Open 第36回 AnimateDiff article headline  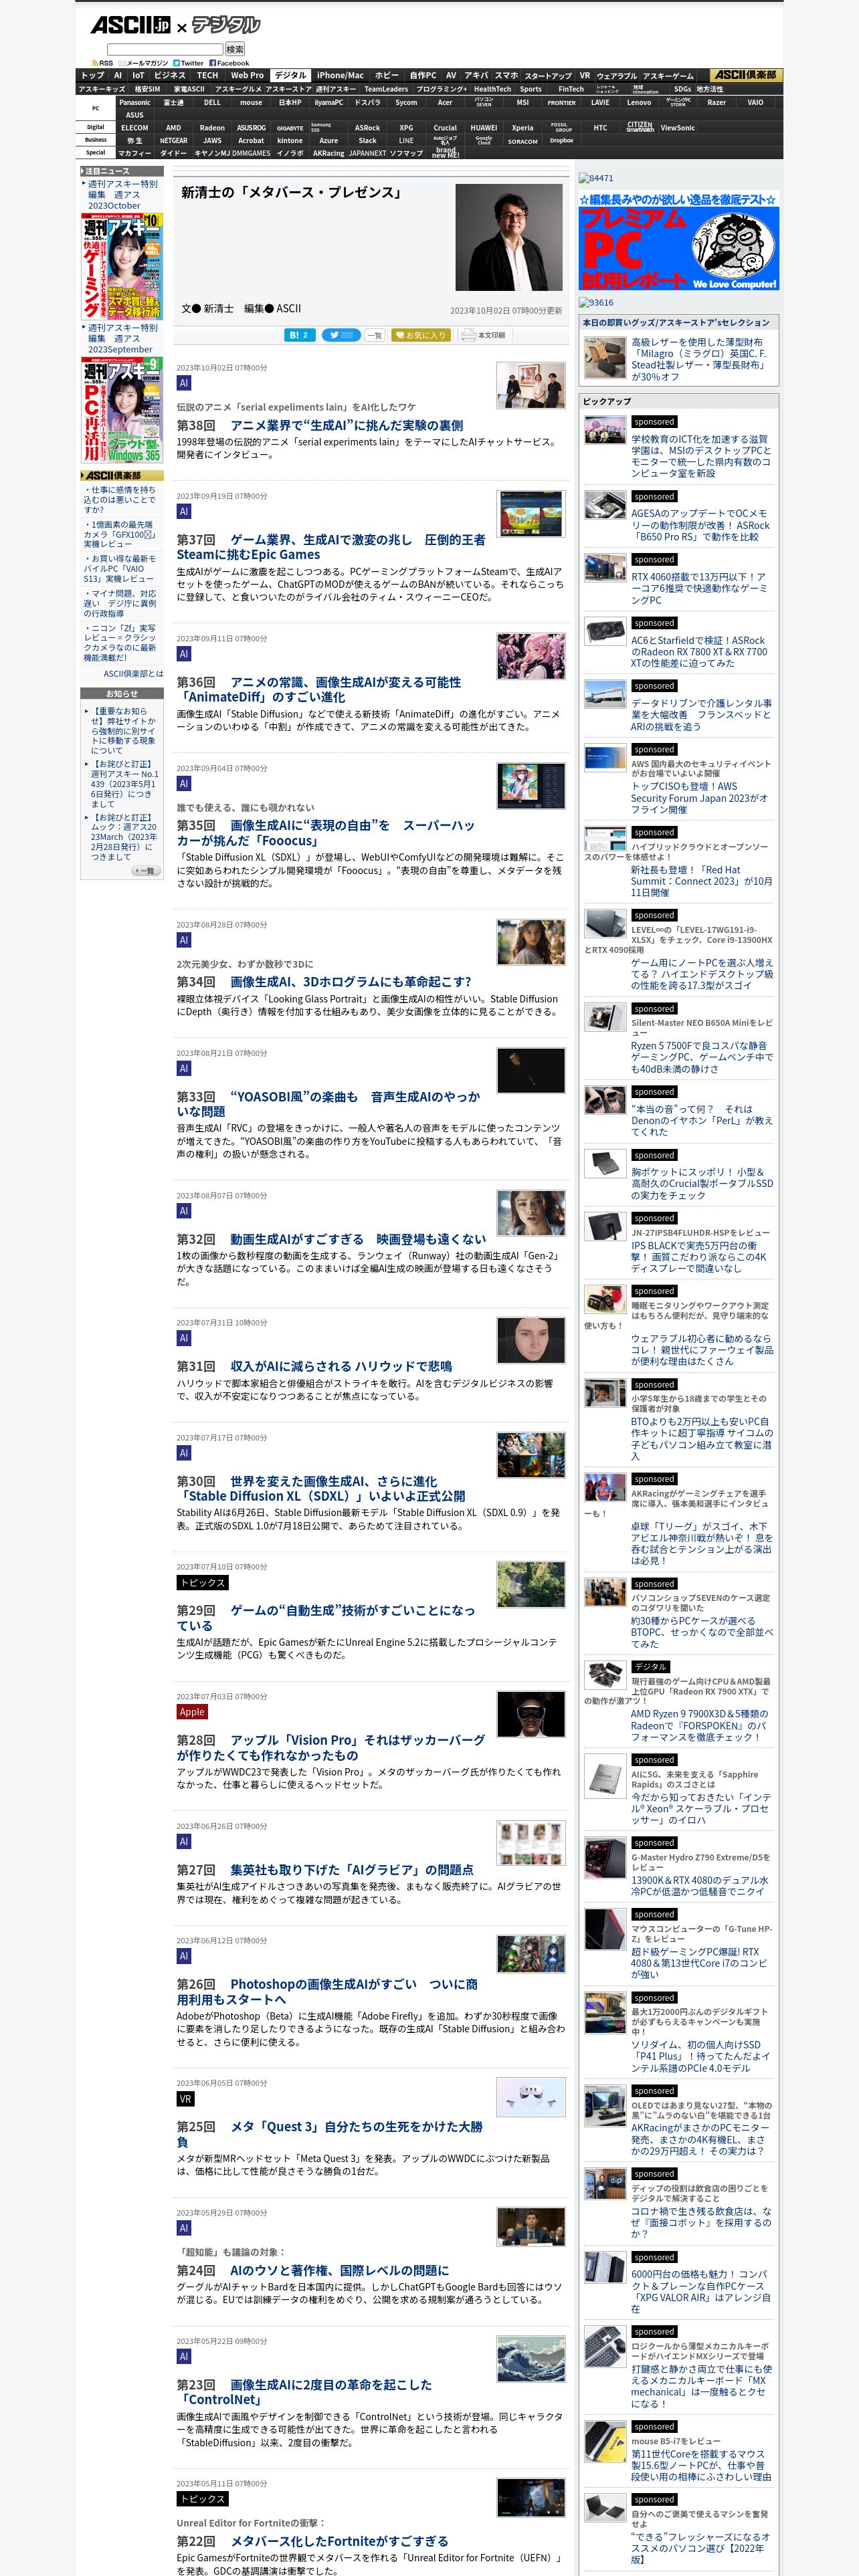[319, 689]
